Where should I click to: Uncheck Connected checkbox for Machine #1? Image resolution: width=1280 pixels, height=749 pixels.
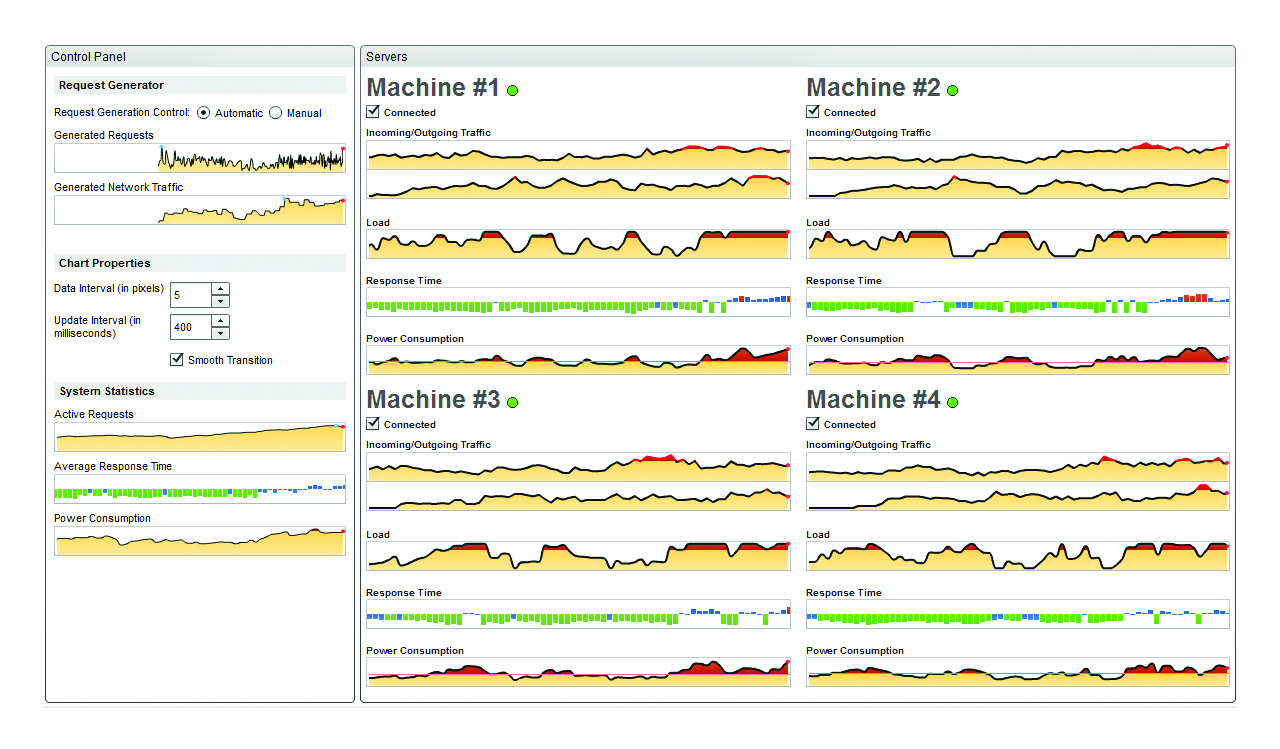tap(373, 112)
